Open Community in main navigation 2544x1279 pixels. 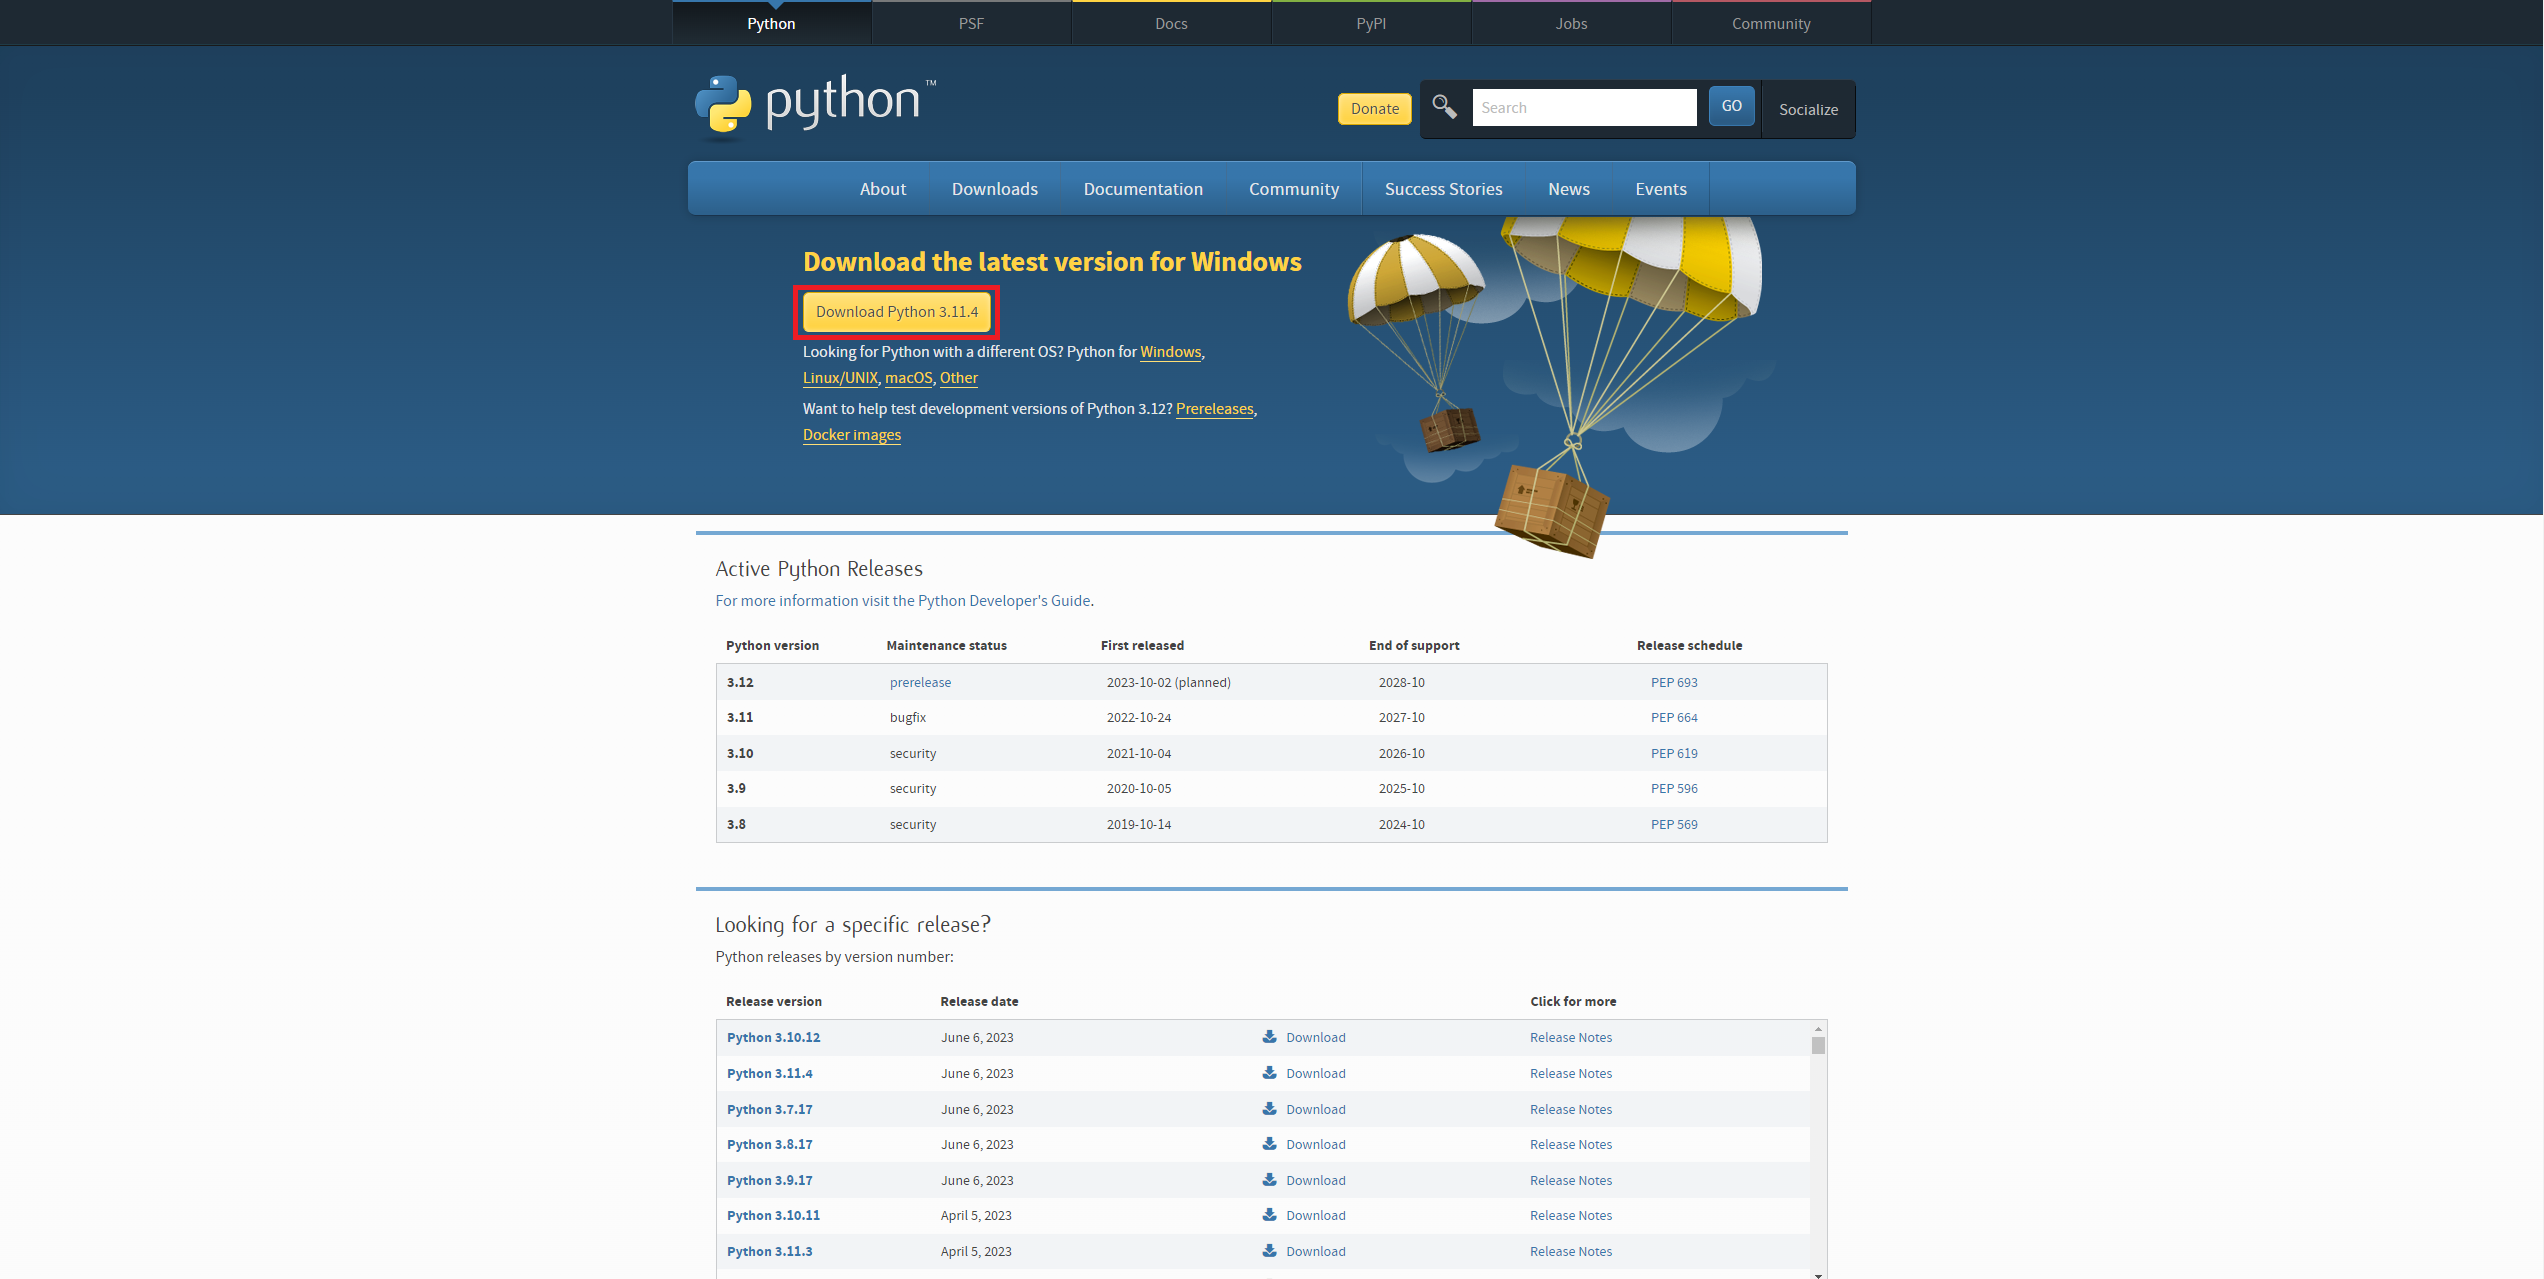[1294, 189]
